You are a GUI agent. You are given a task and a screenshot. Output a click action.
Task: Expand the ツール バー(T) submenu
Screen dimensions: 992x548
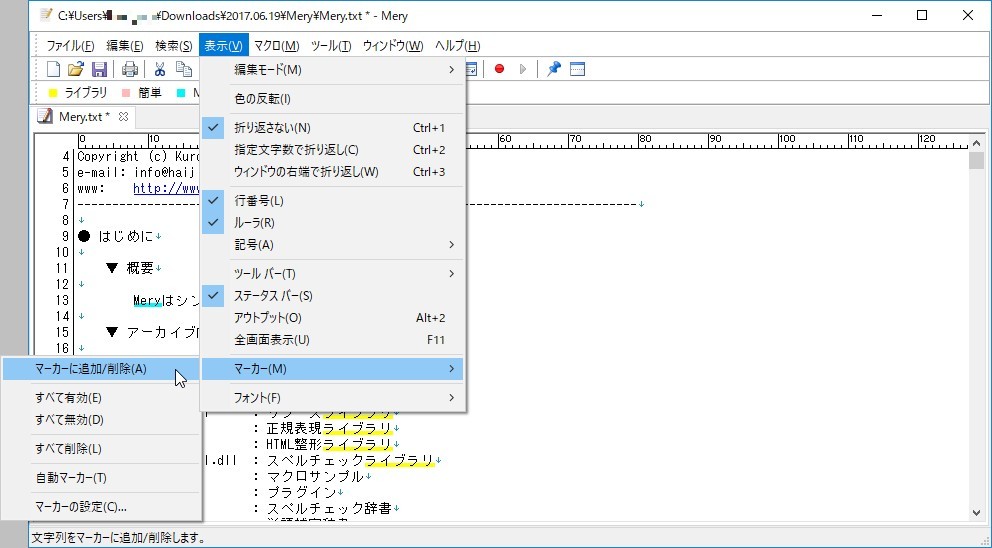click(x=332, y=273)
